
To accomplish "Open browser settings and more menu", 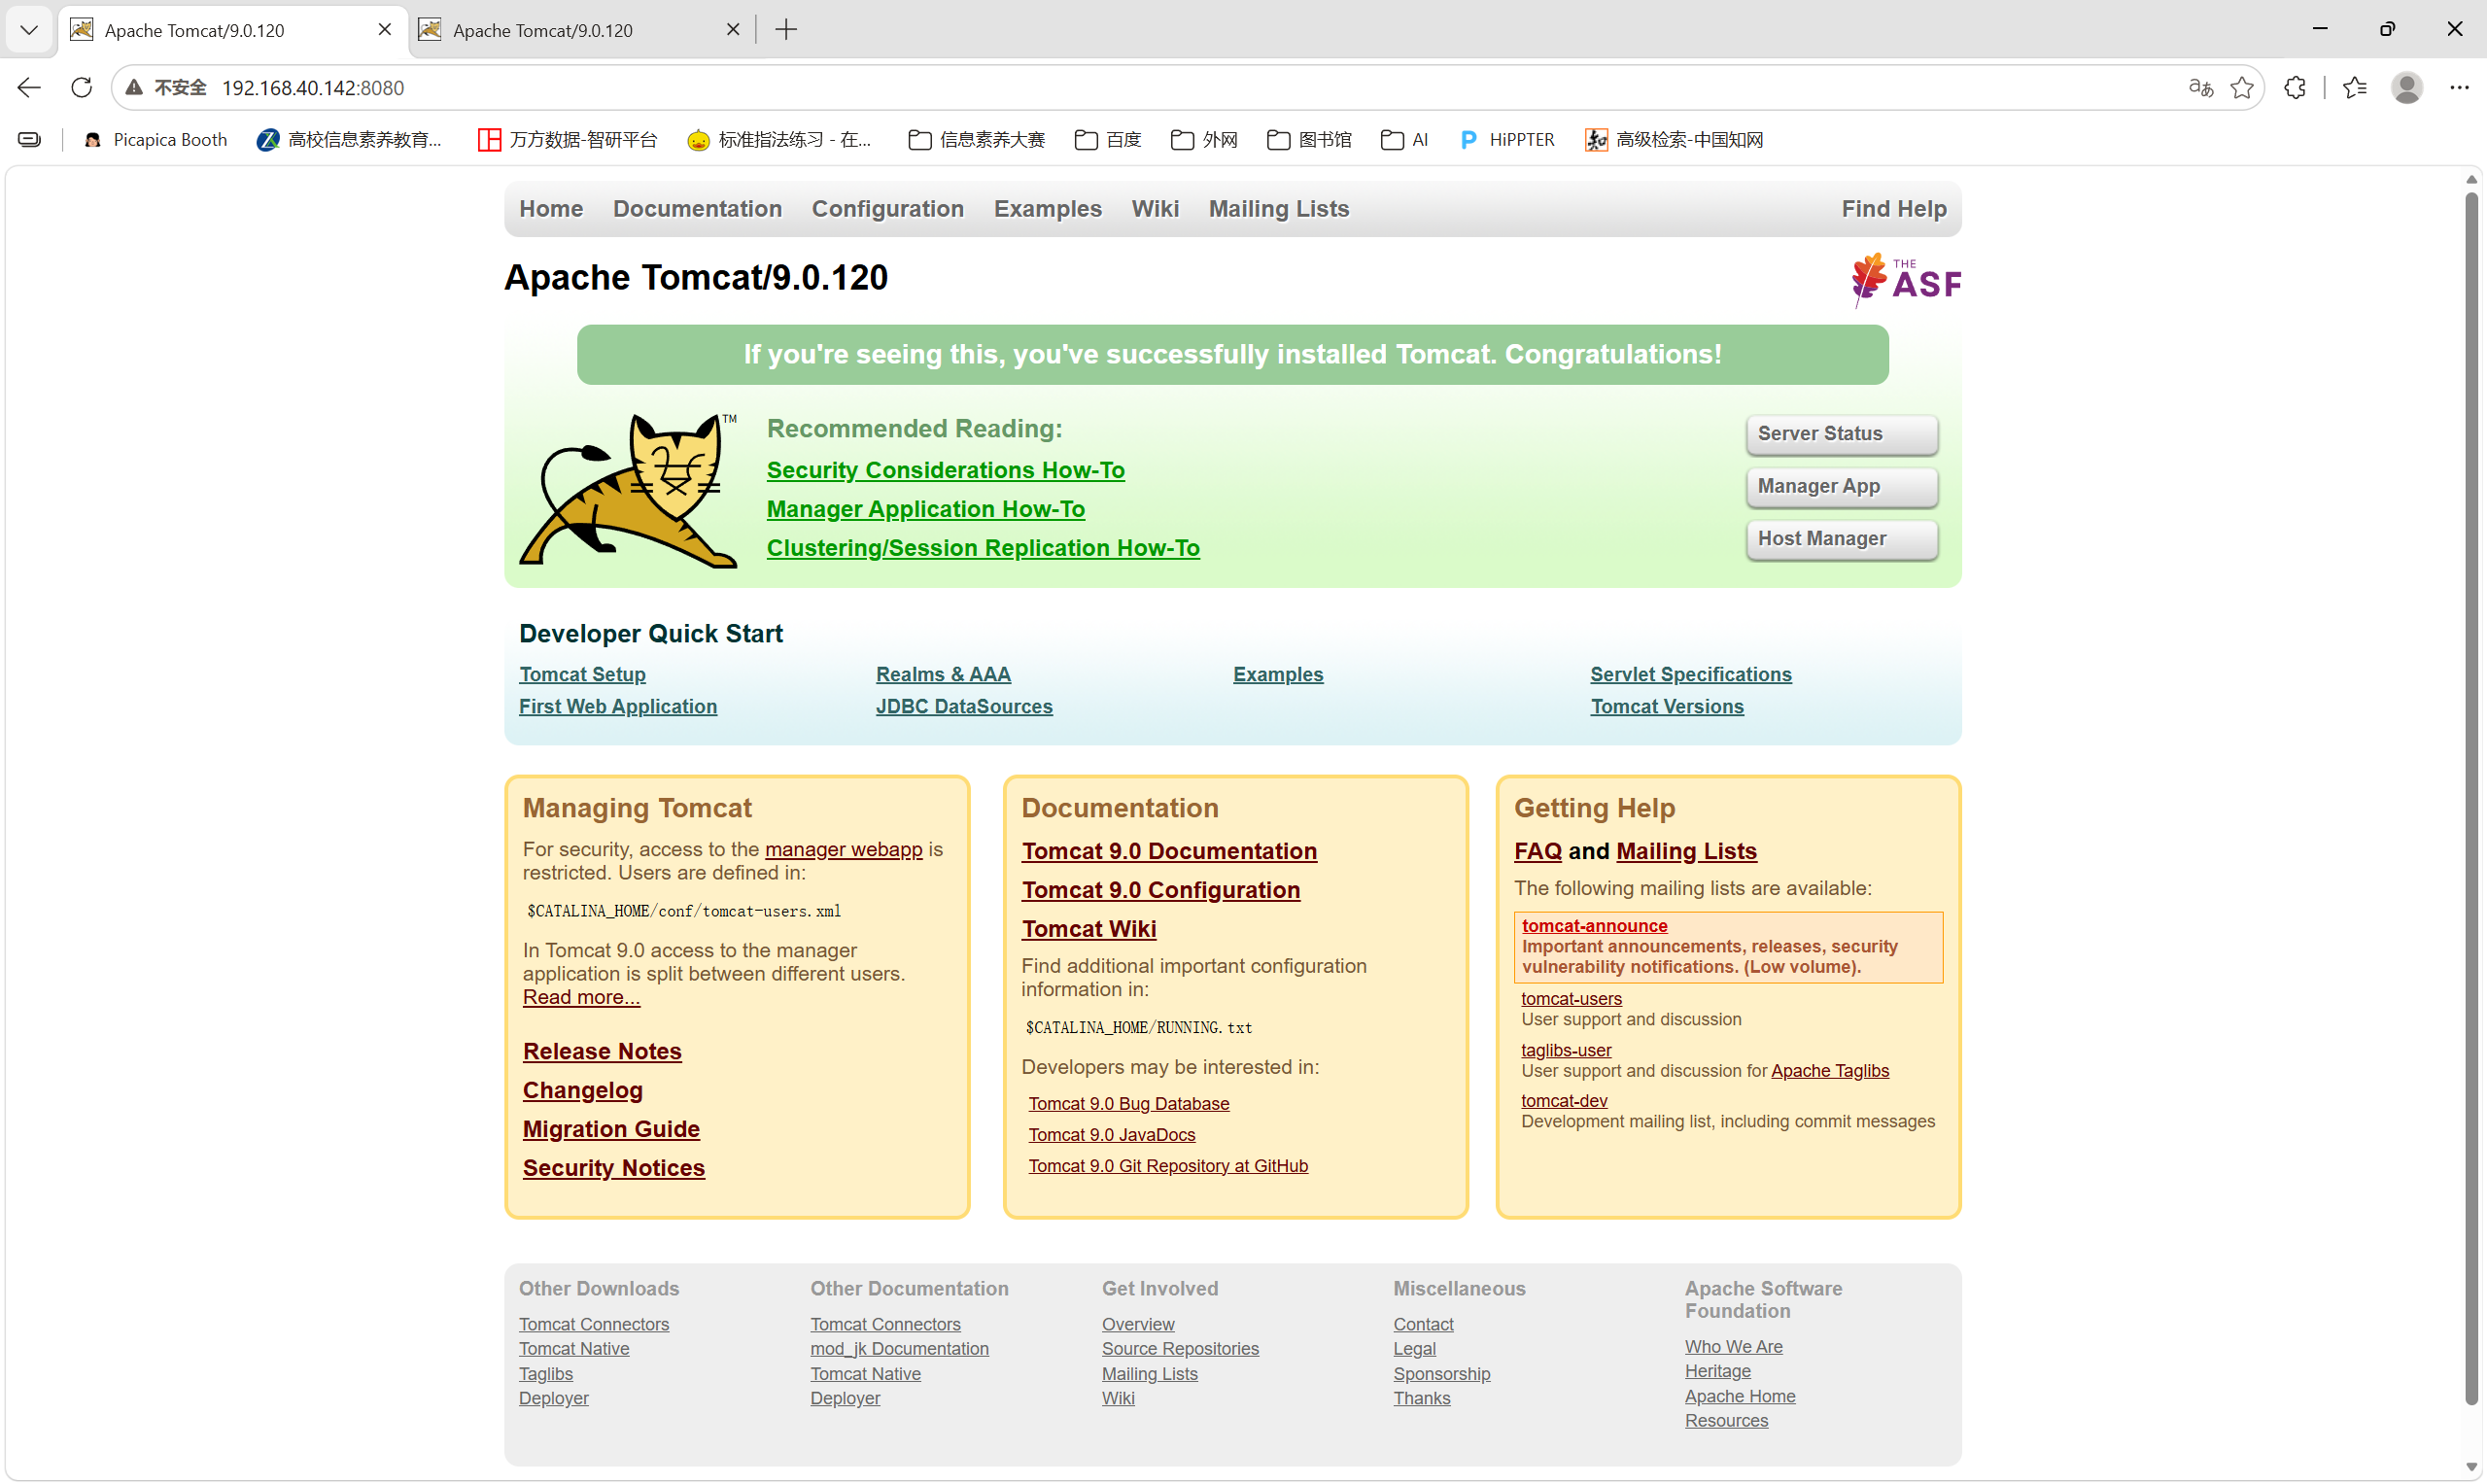I will 2459,88.
